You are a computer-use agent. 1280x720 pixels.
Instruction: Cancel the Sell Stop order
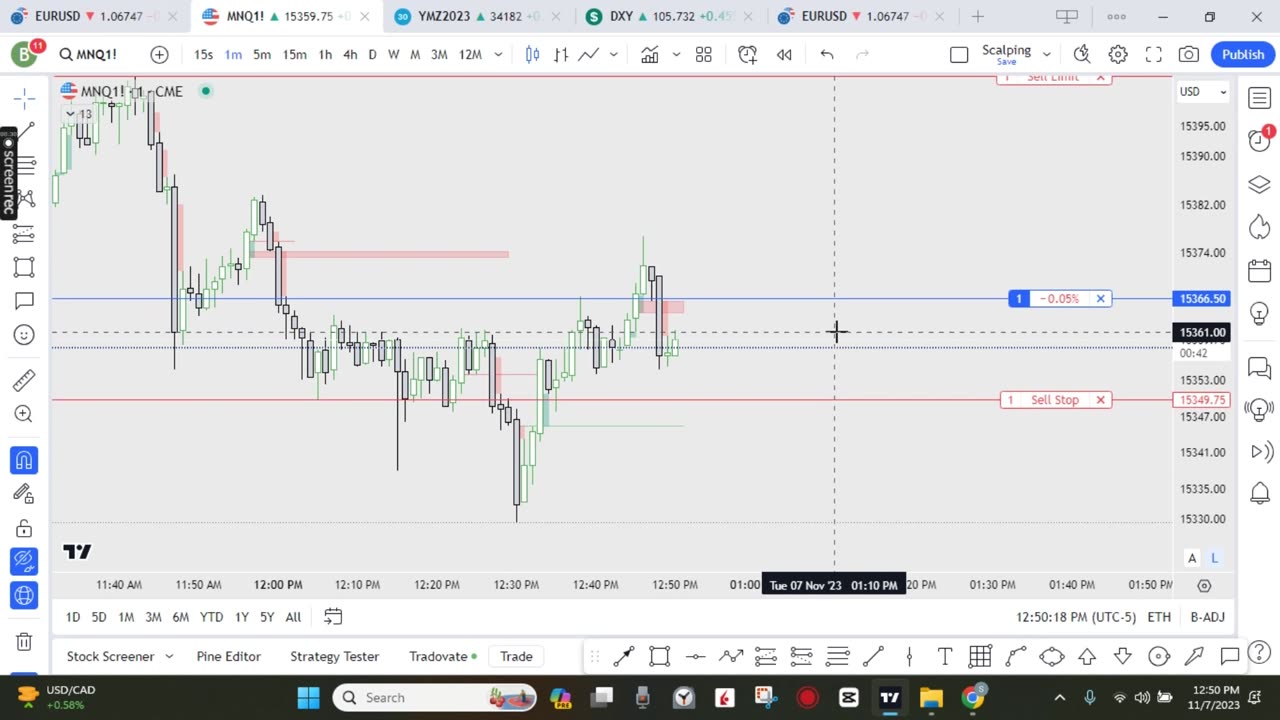pos(1100,400)
